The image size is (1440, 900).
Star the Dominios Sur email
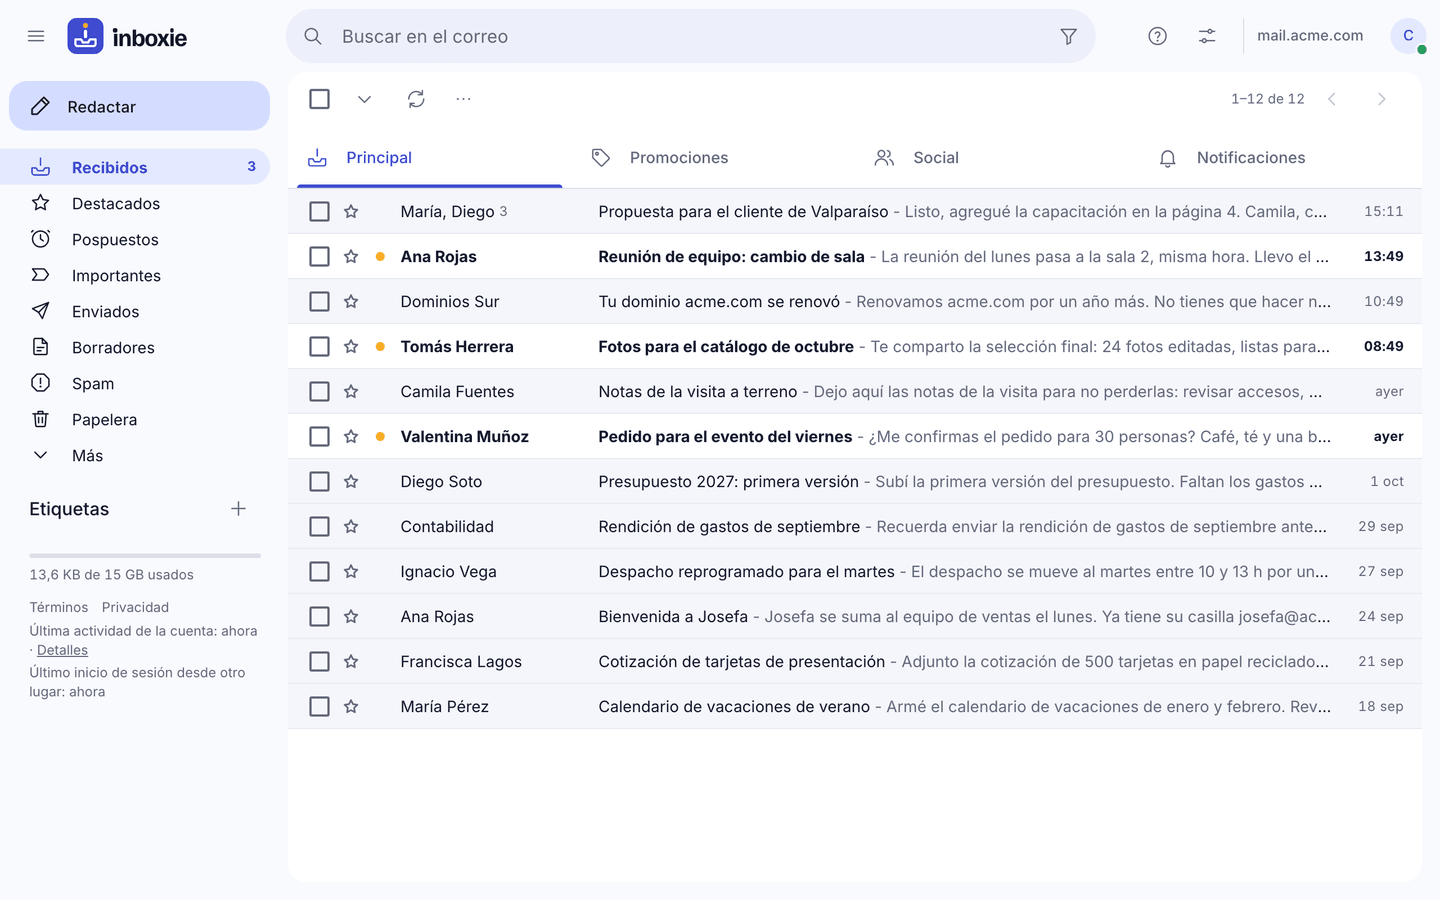tap(351, 302)
